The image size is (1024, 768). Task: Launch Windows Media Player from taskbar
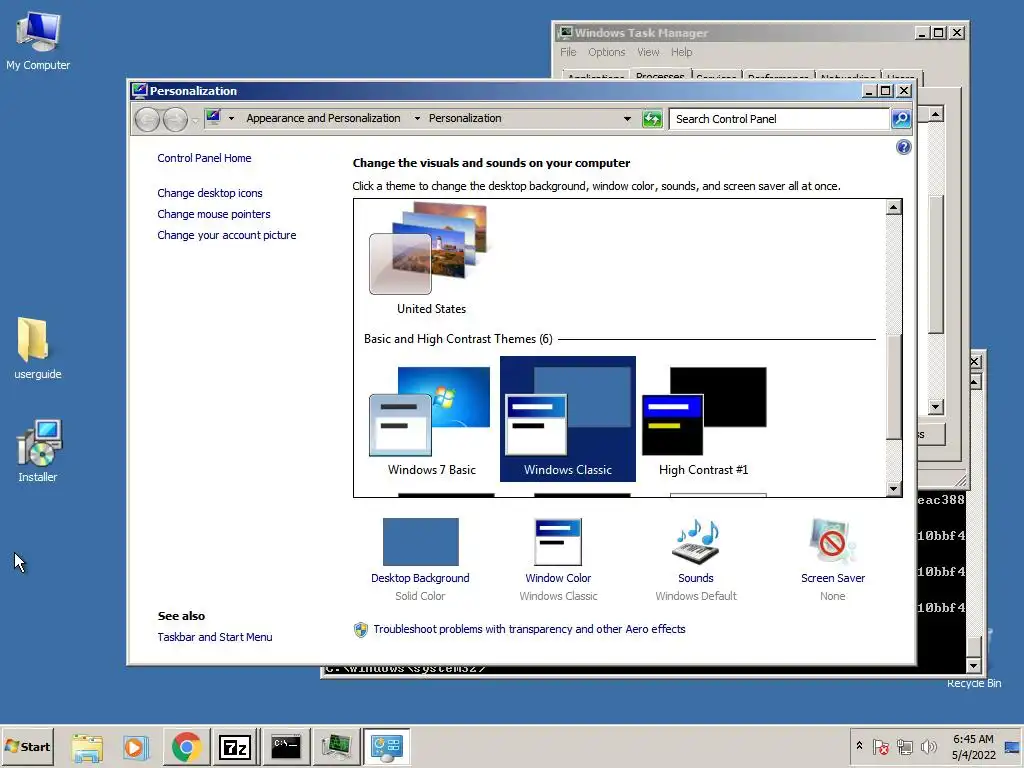[136, 747]
